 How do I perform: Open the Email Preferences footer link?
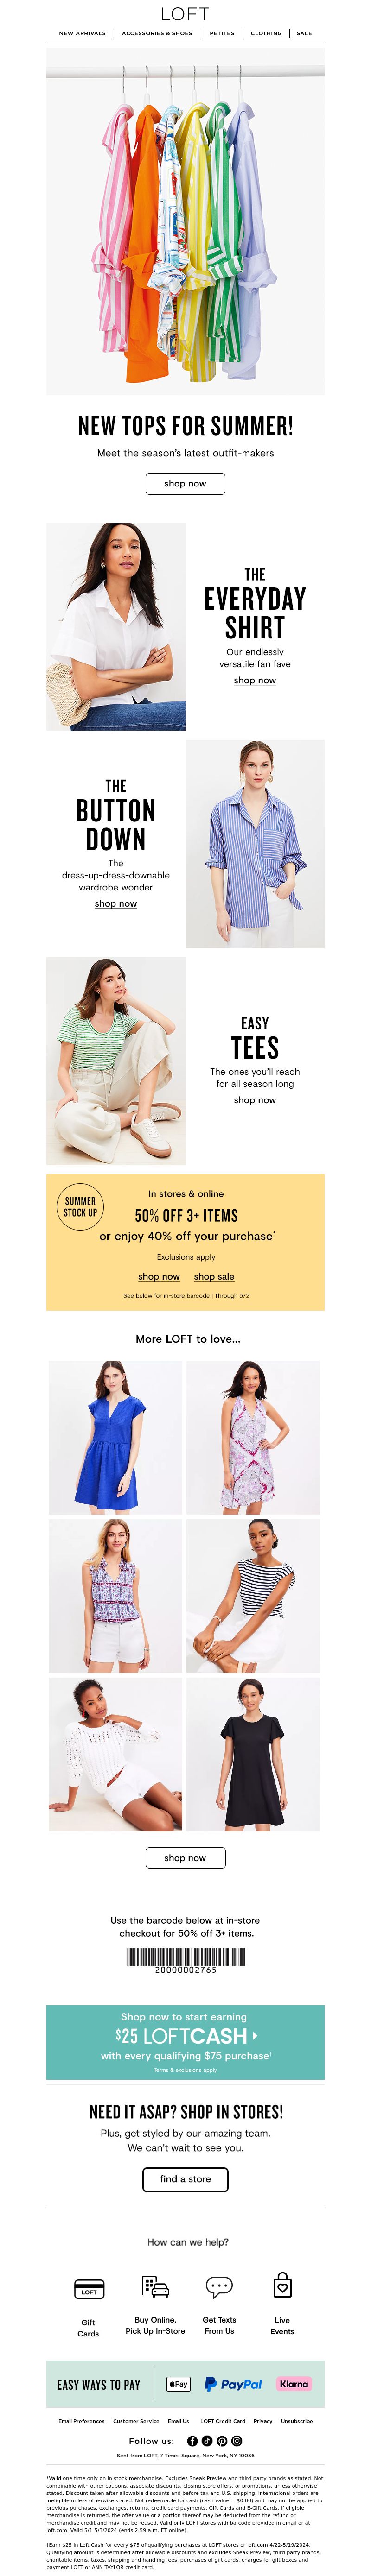[x=81, y=2421]
